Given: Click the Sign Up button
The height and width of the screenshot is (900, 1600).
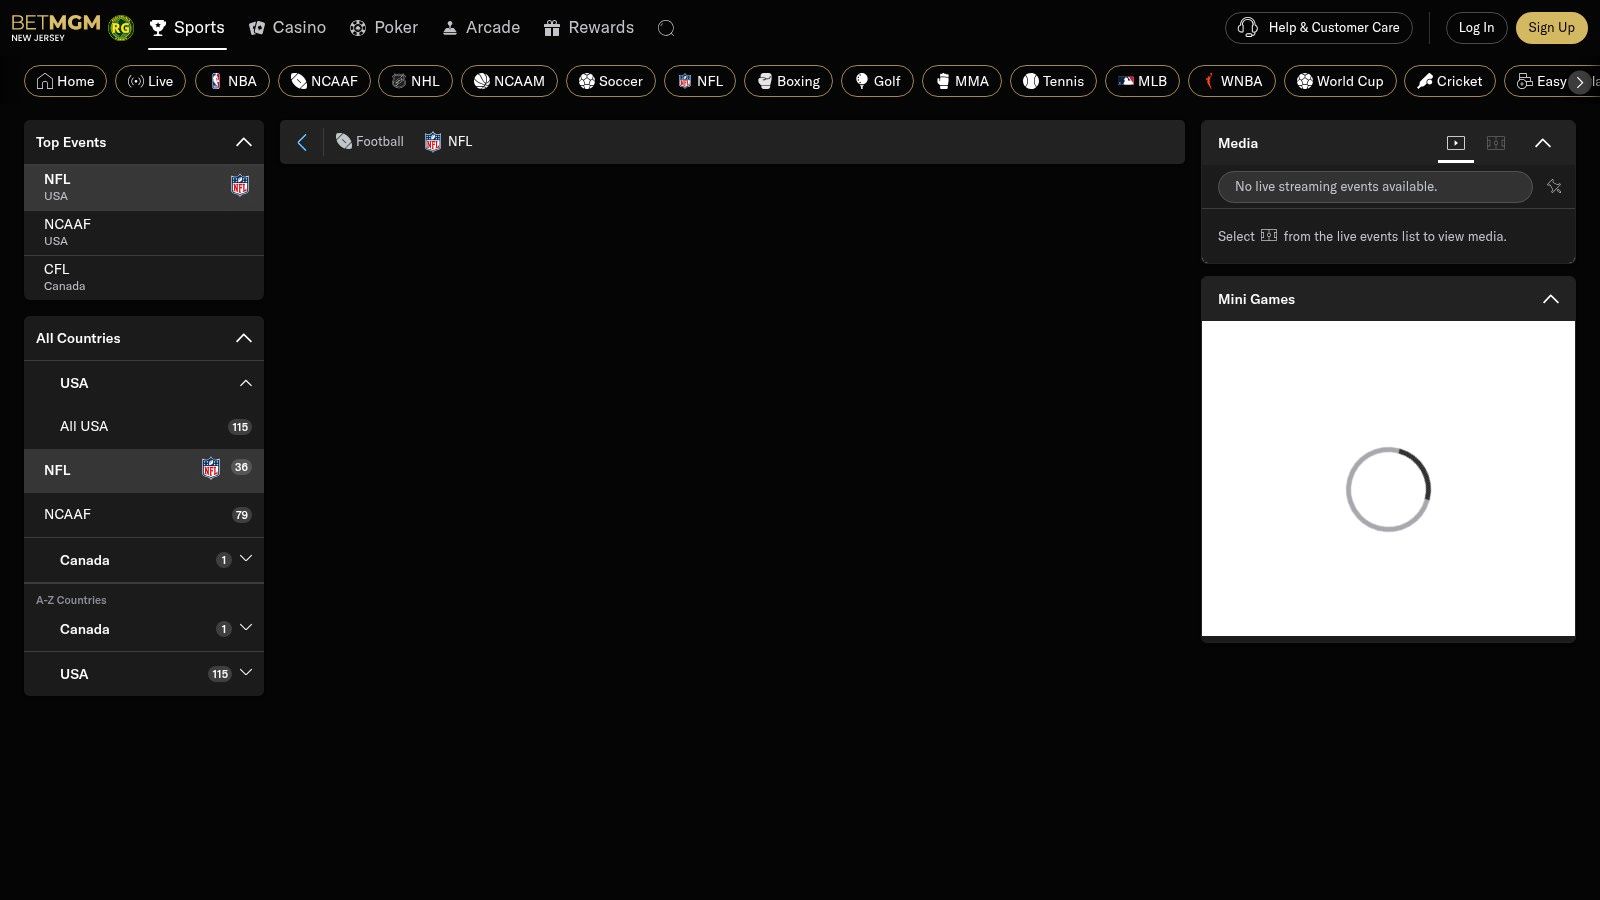Looking at the screenshot, I should (1551, 28).
